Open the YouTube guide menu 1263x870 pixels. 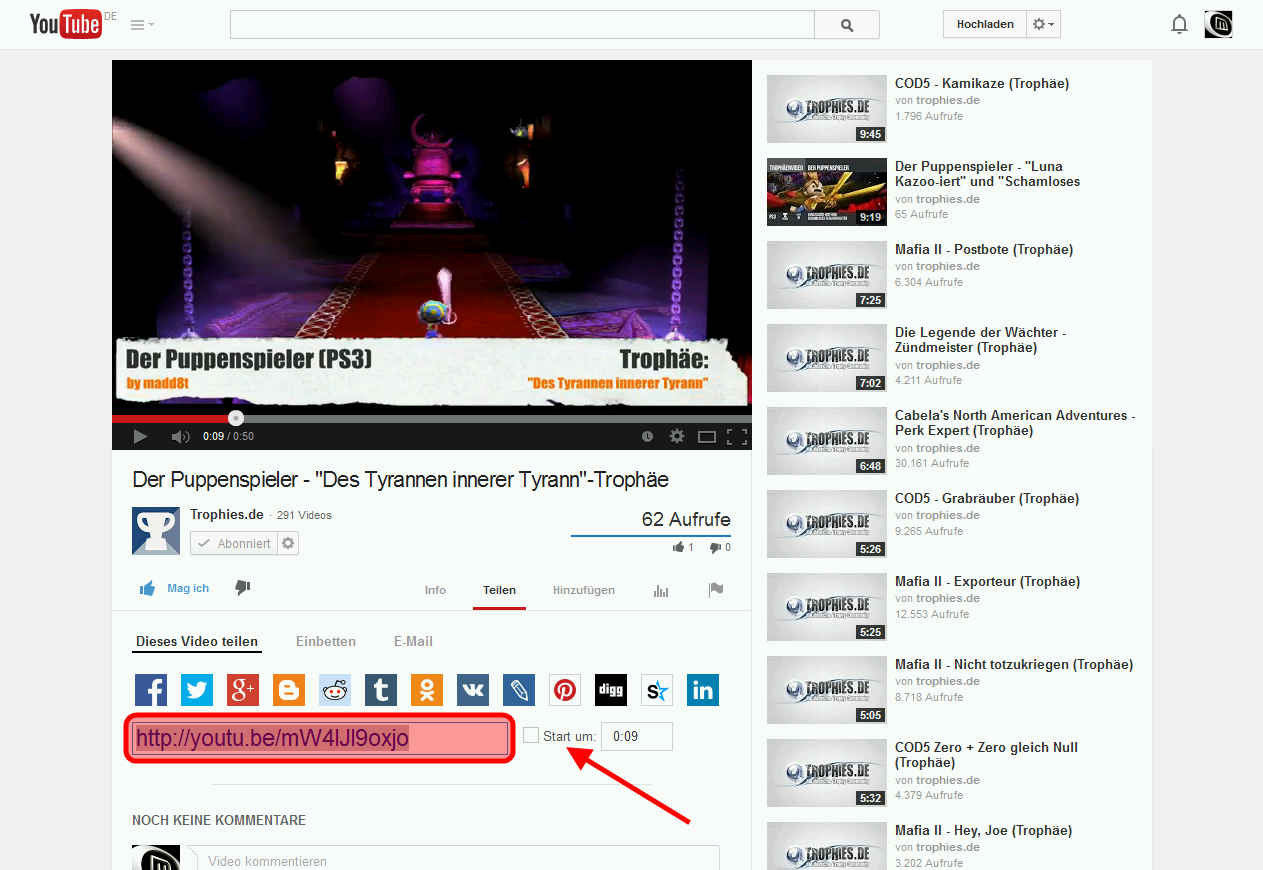[140, 24]
